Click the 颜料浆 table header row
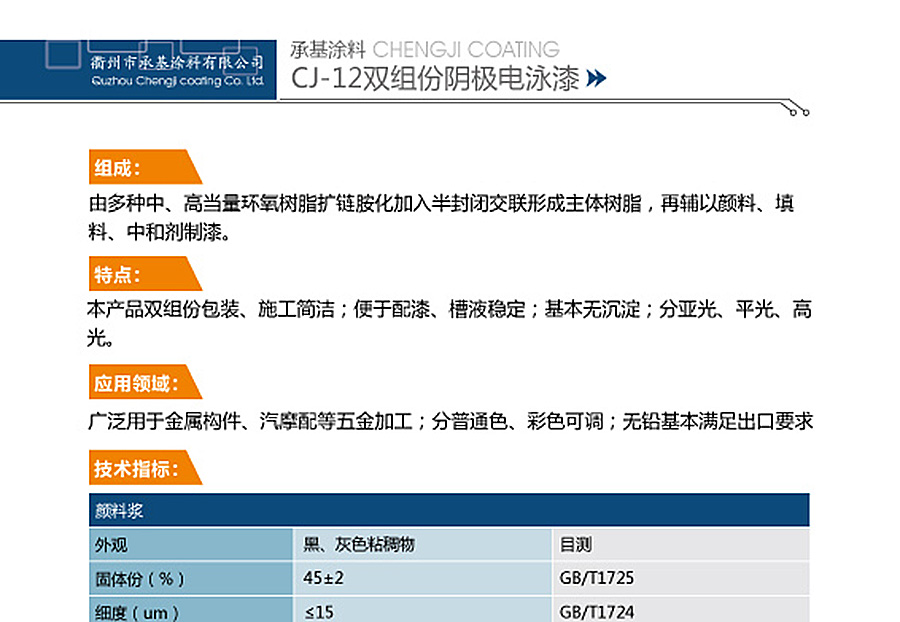The height and width of the screenshot is (622, 900). [x=449, y=510]
